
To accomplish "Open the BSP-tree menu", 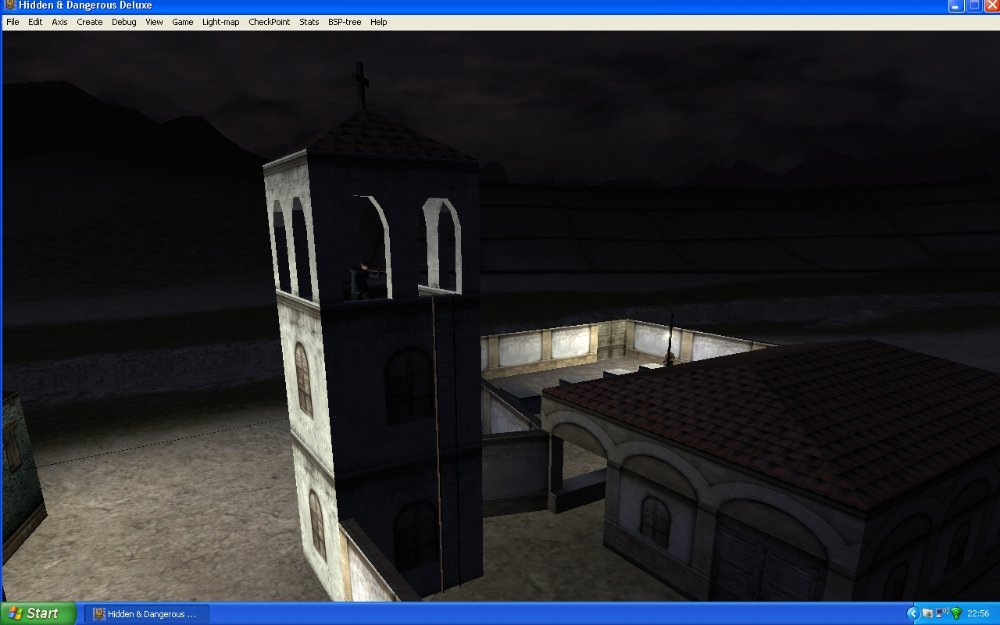I will coord(344,22).
